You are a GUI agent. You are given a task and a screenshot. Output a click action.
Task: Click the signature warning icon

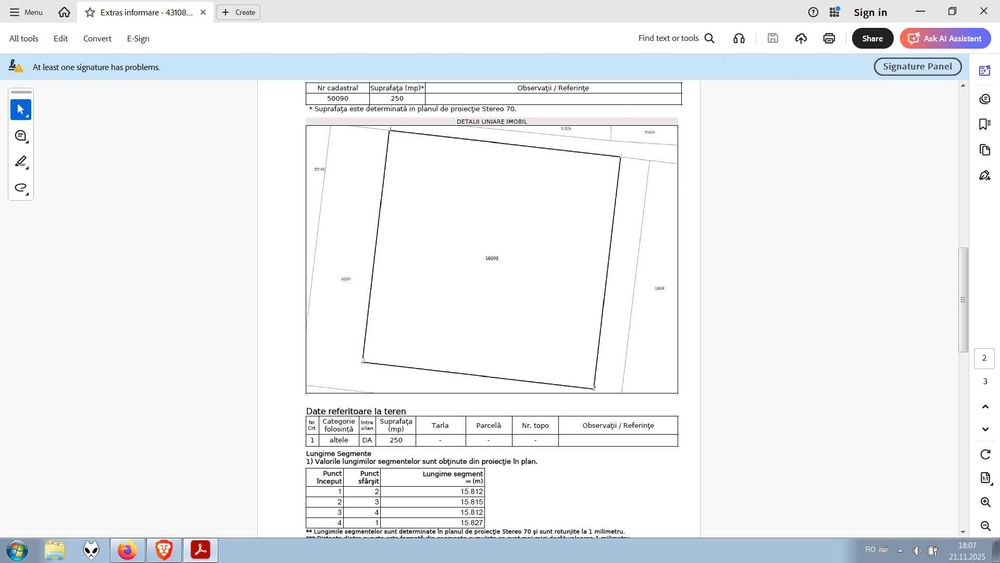tap(15, 66)
